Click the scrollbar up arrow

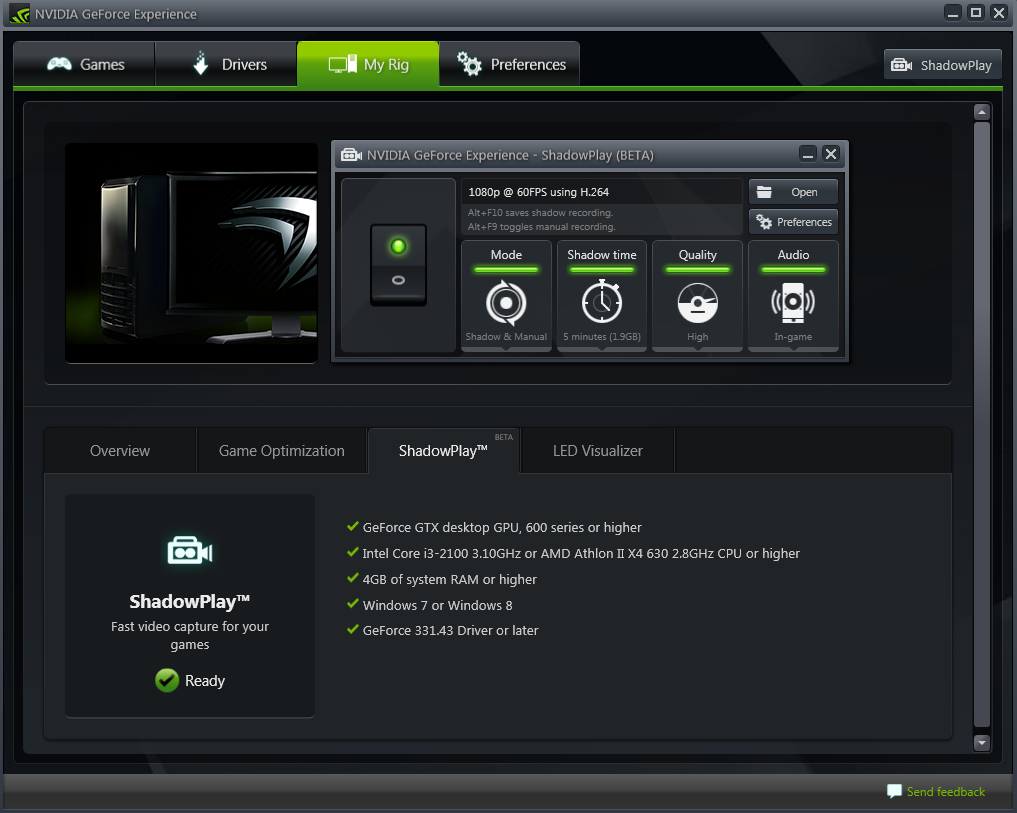[982, 112]
